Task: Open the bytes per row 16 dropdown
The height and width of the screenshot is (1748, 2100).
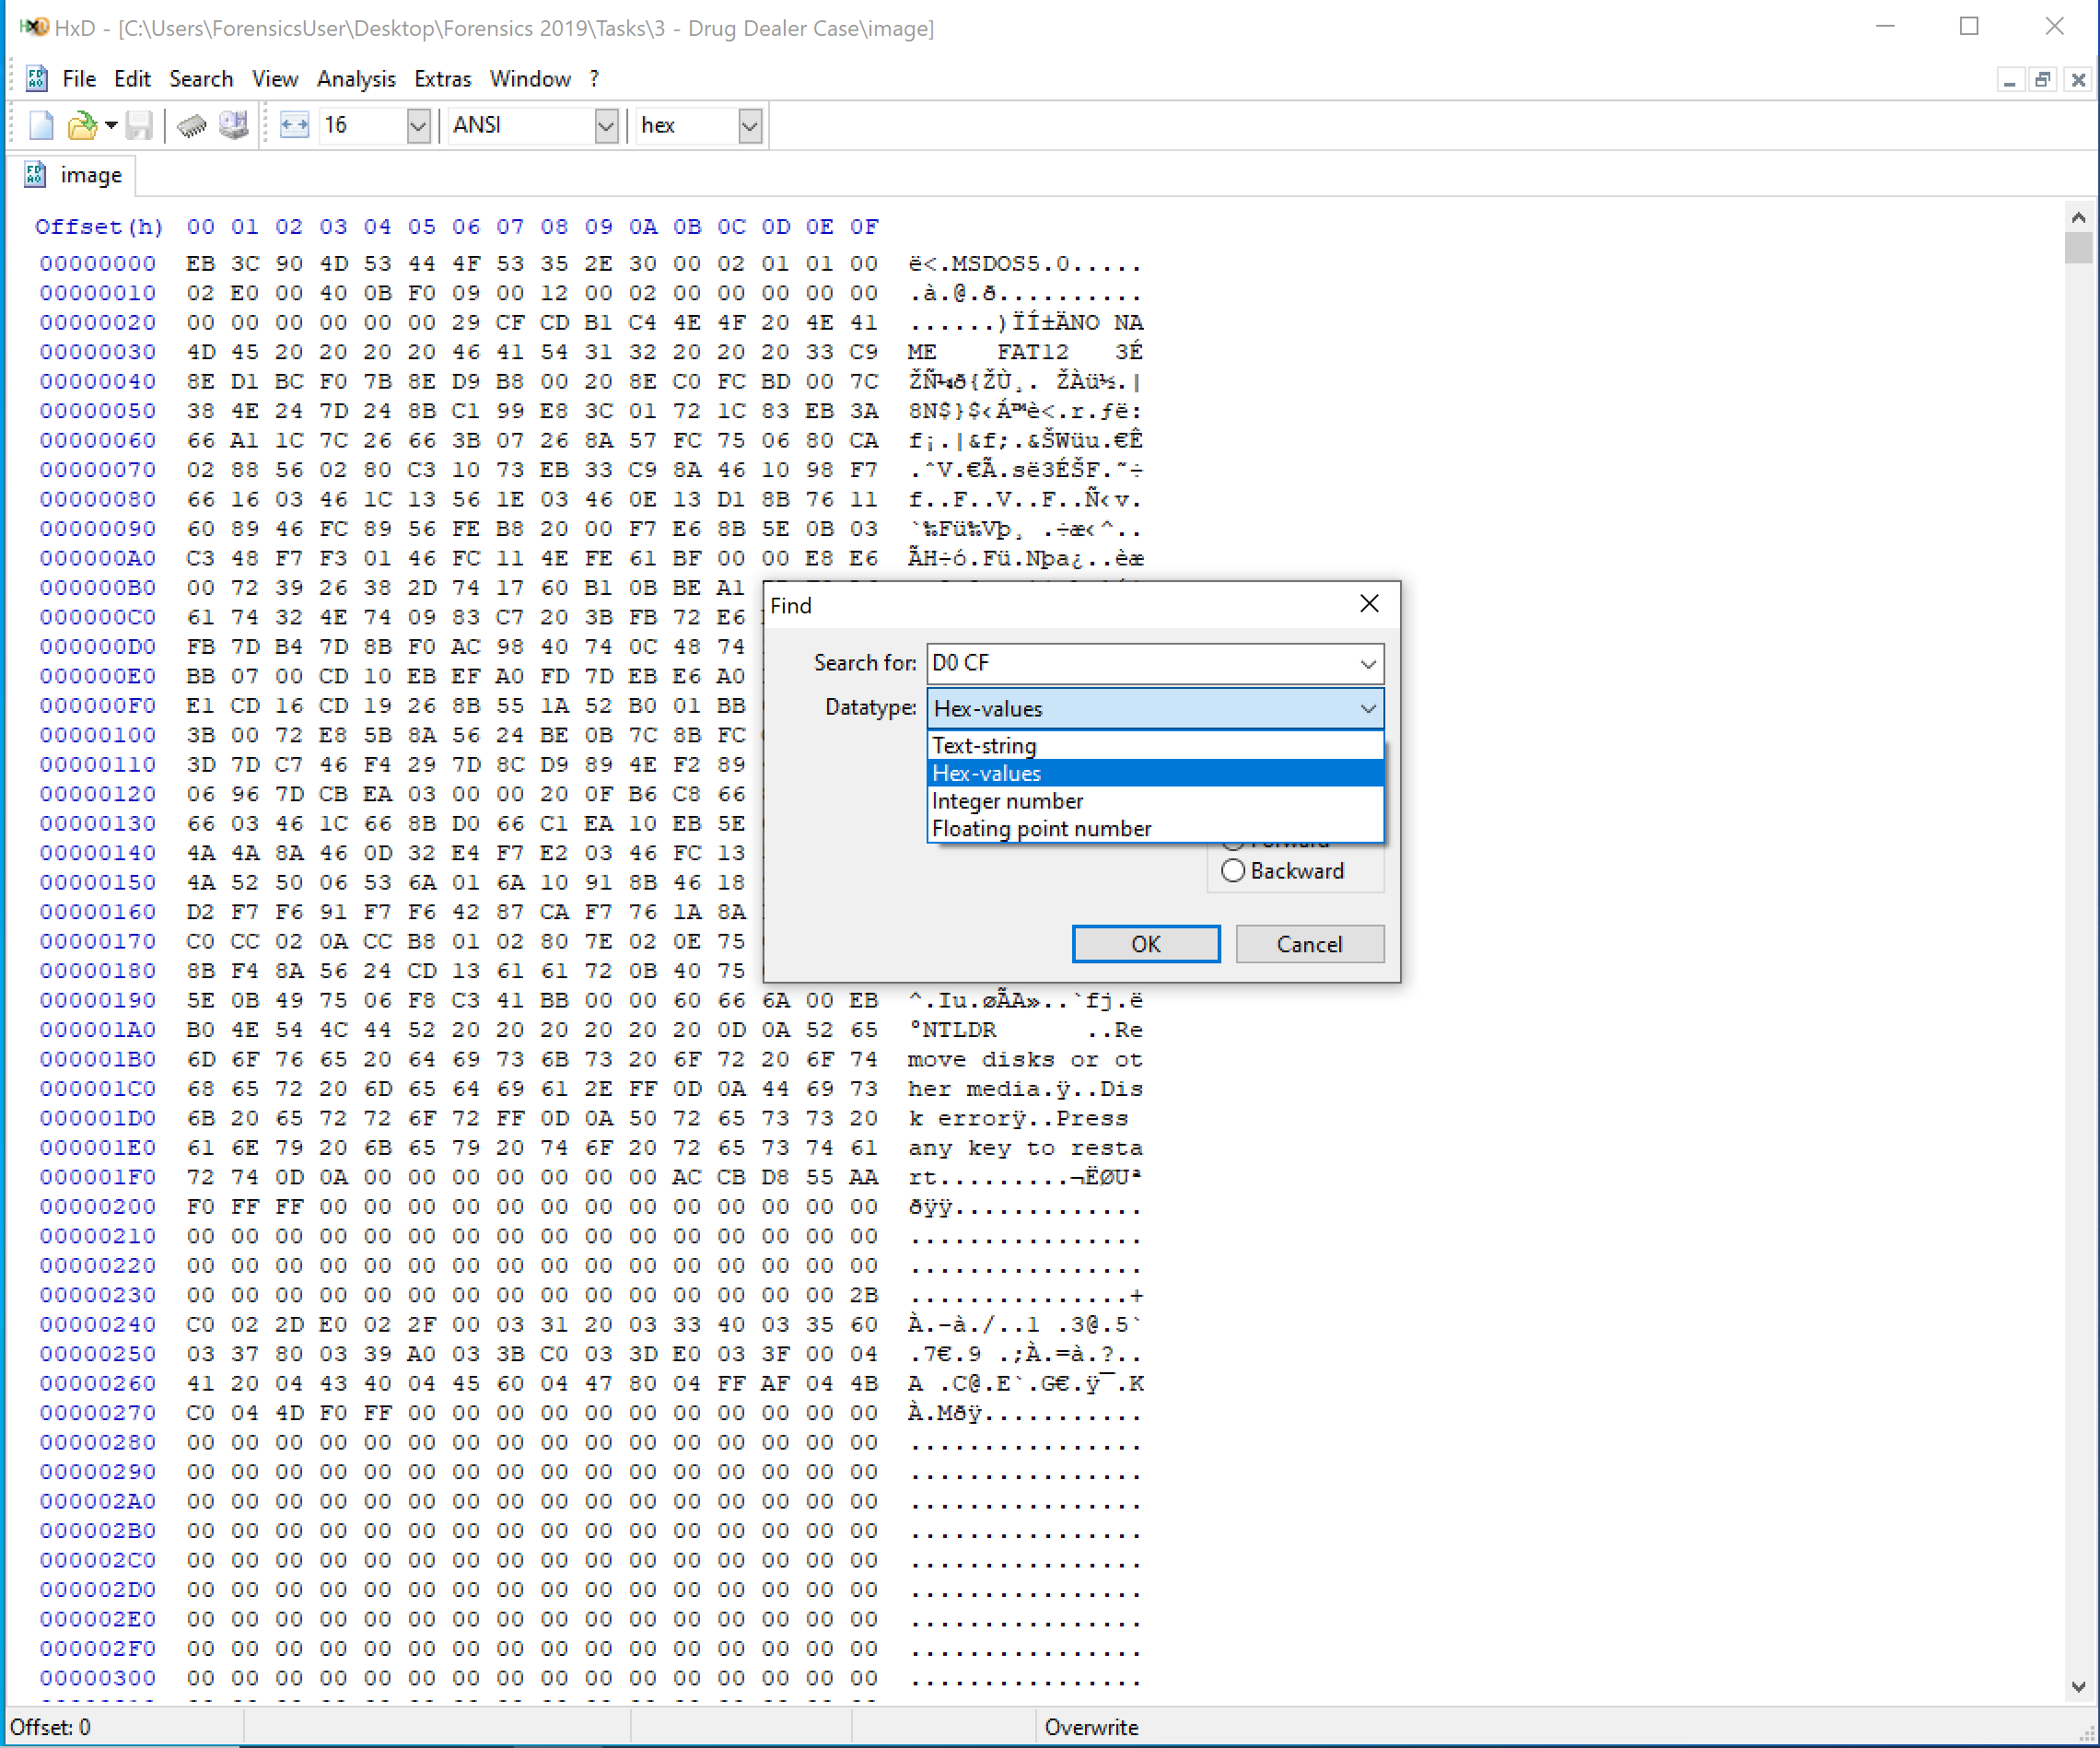Action: pyautogui.click(x=418, y=126)
